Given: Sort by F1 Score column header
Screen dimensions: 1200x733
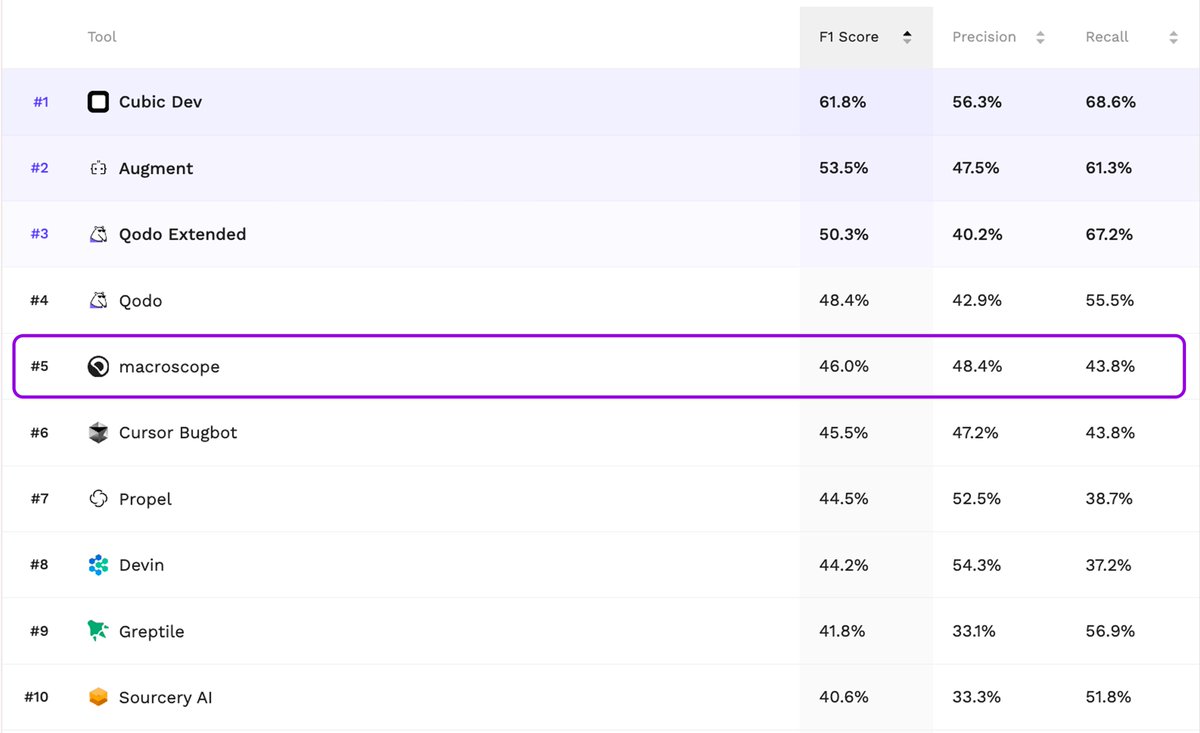Looking at the screenshot, I should 866,37.
